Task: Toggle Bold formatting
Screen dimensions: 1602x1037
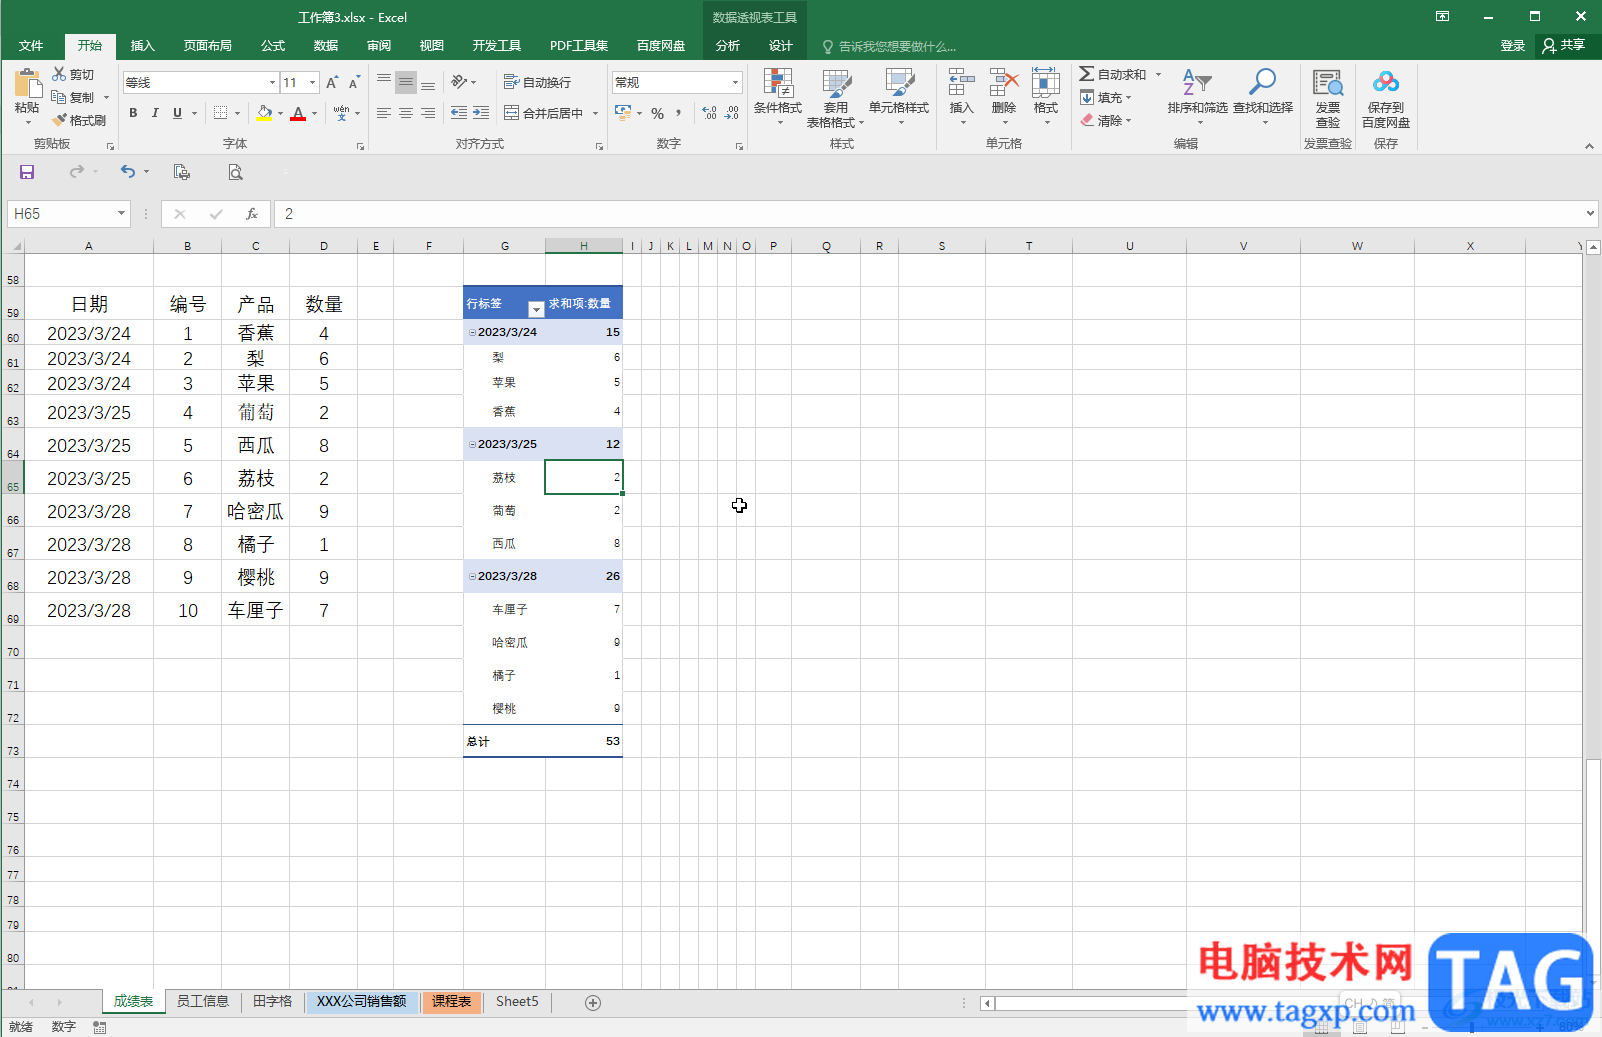Action: tap(133, 113)
